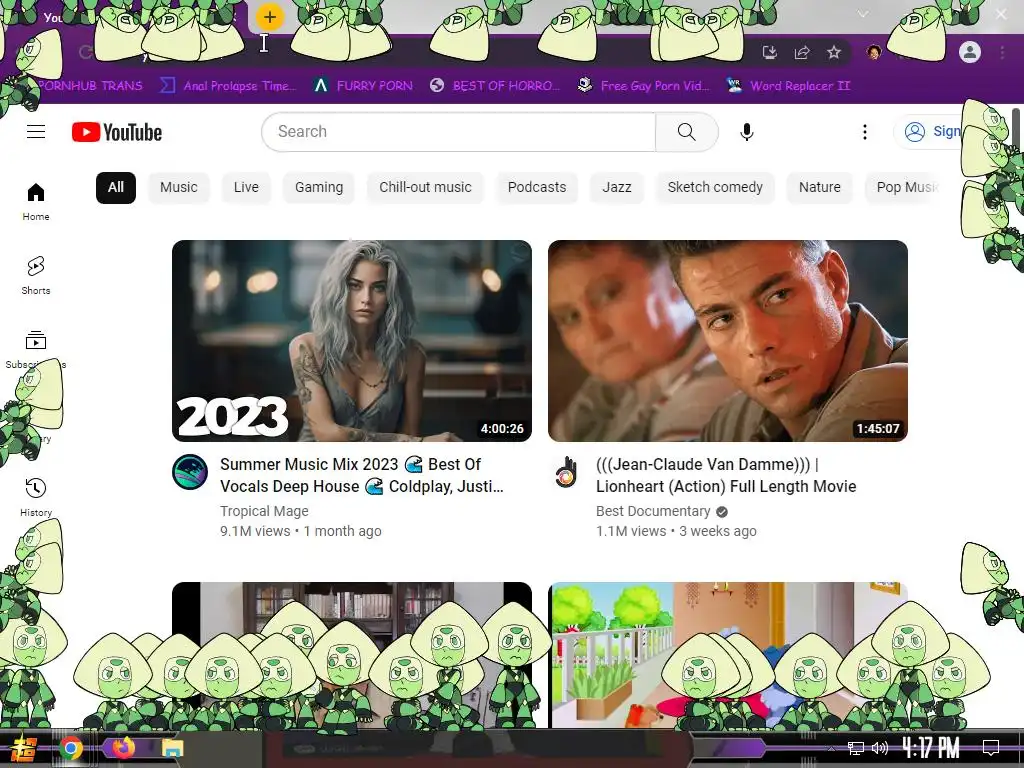Viewport: 1024px width, 768px height.
Task: Open the Chrome profile avatar icon
Action: [x=970, y=52]
